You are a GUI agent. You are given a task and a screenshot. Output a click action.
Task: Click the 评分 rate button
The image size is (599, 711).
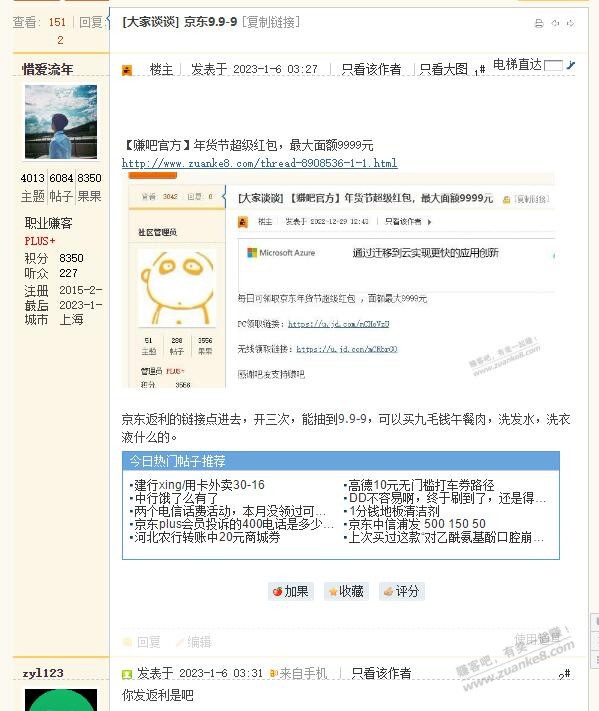tap(401, 591)
